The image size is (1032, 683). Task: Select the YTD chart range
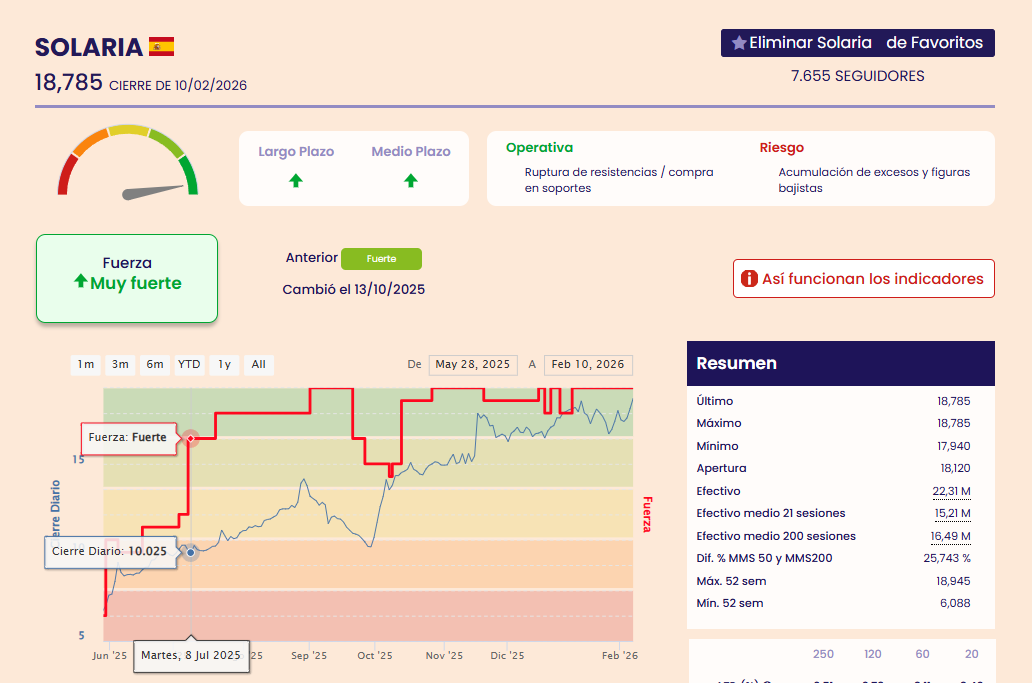[x=190, y=365]
